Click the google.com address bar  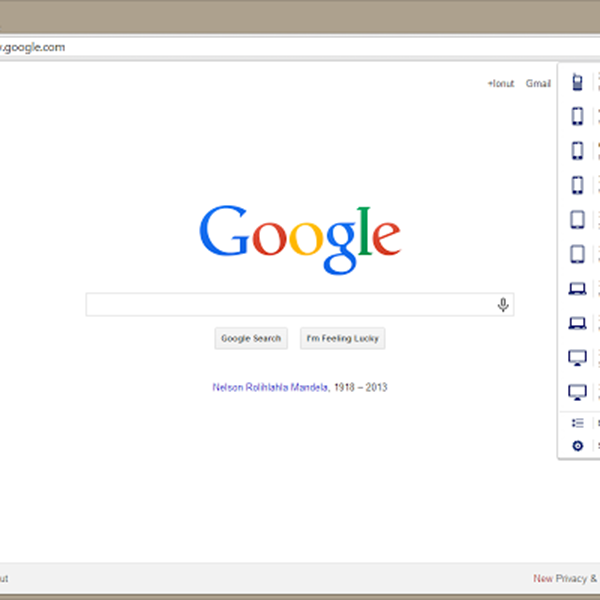(300, 47)
